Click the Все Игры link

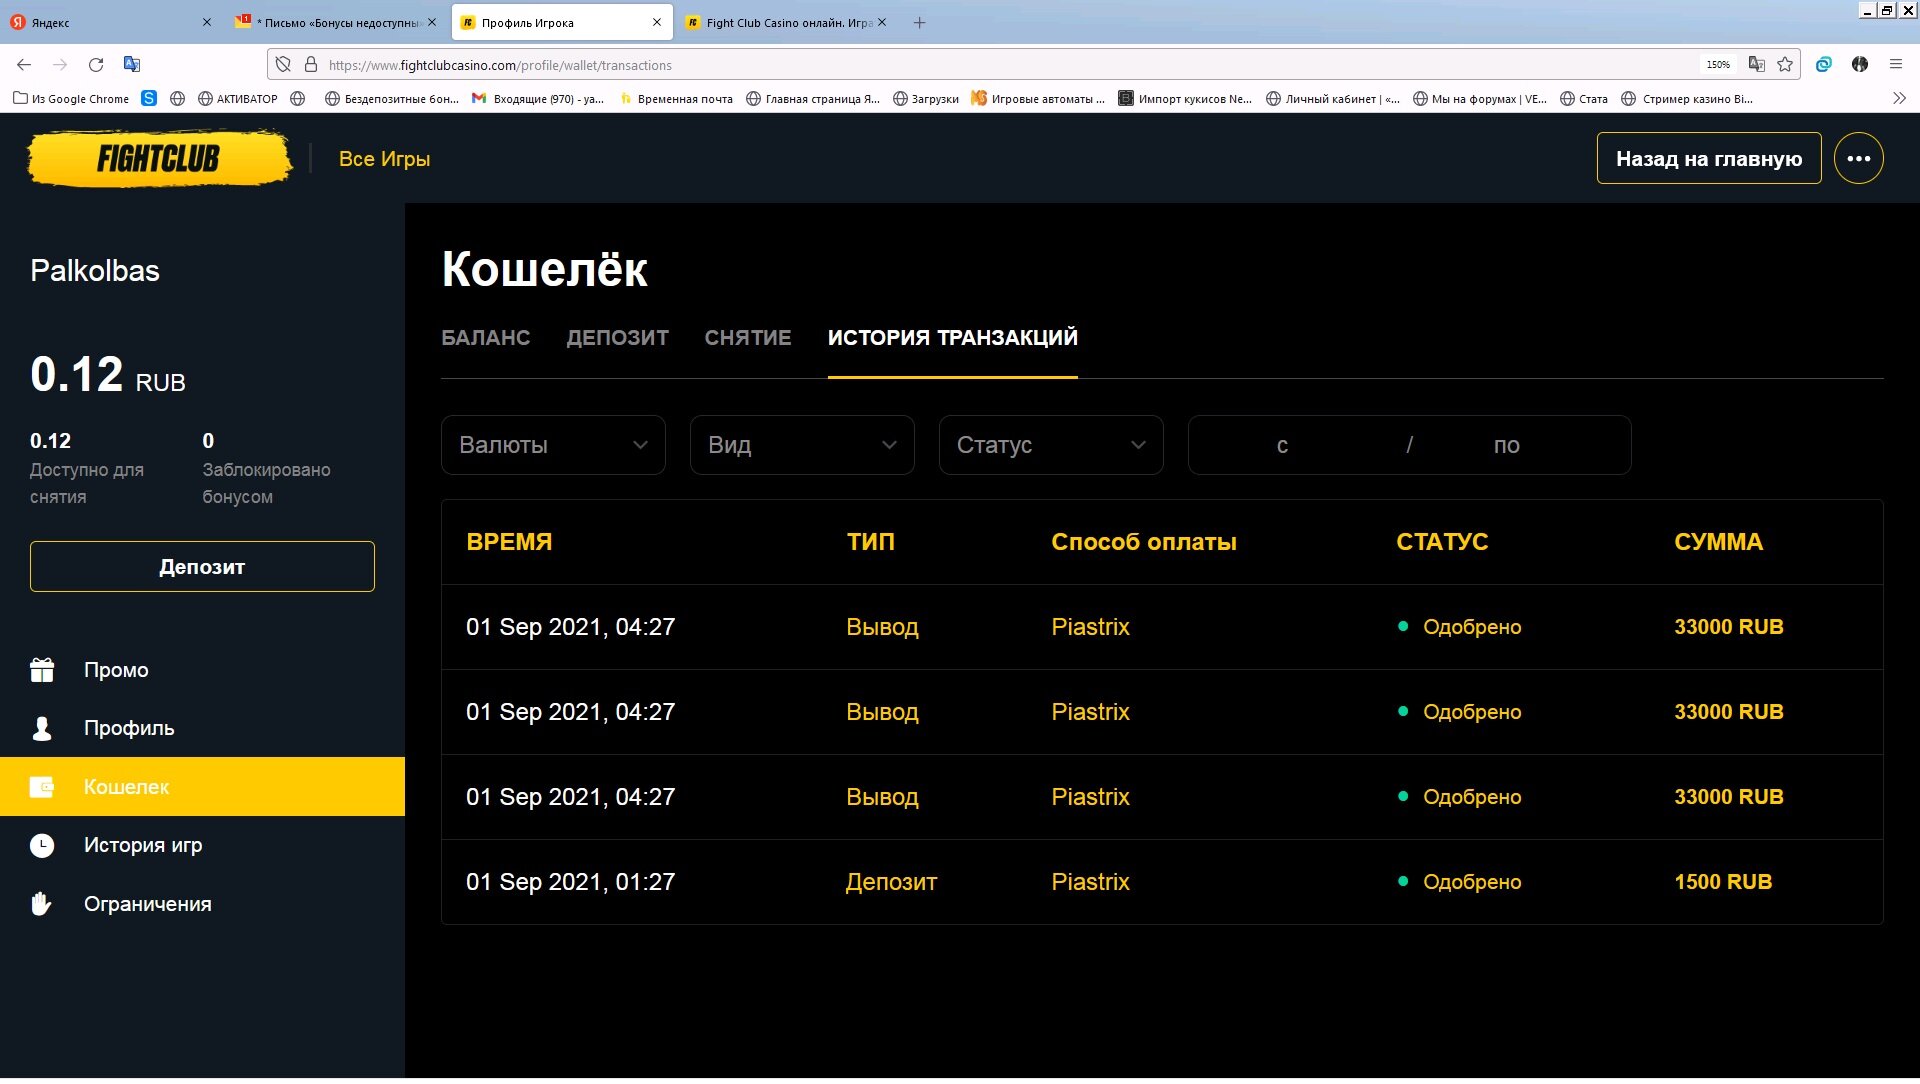[x=384, y=159]
